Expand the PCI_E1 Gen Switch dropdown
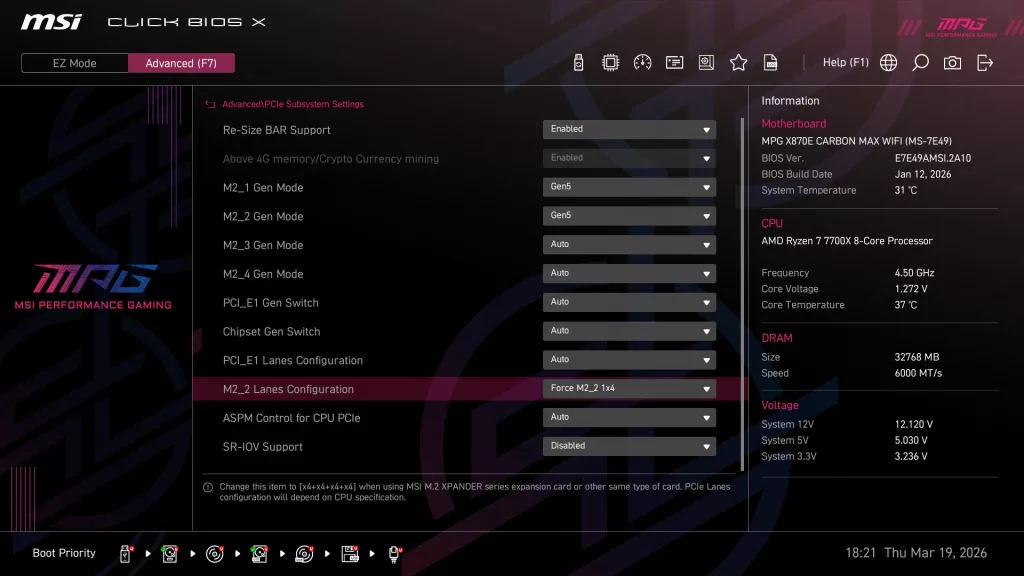Viewport: 1024px width, 576px height. pyautogui.click(x=629, y=302)
